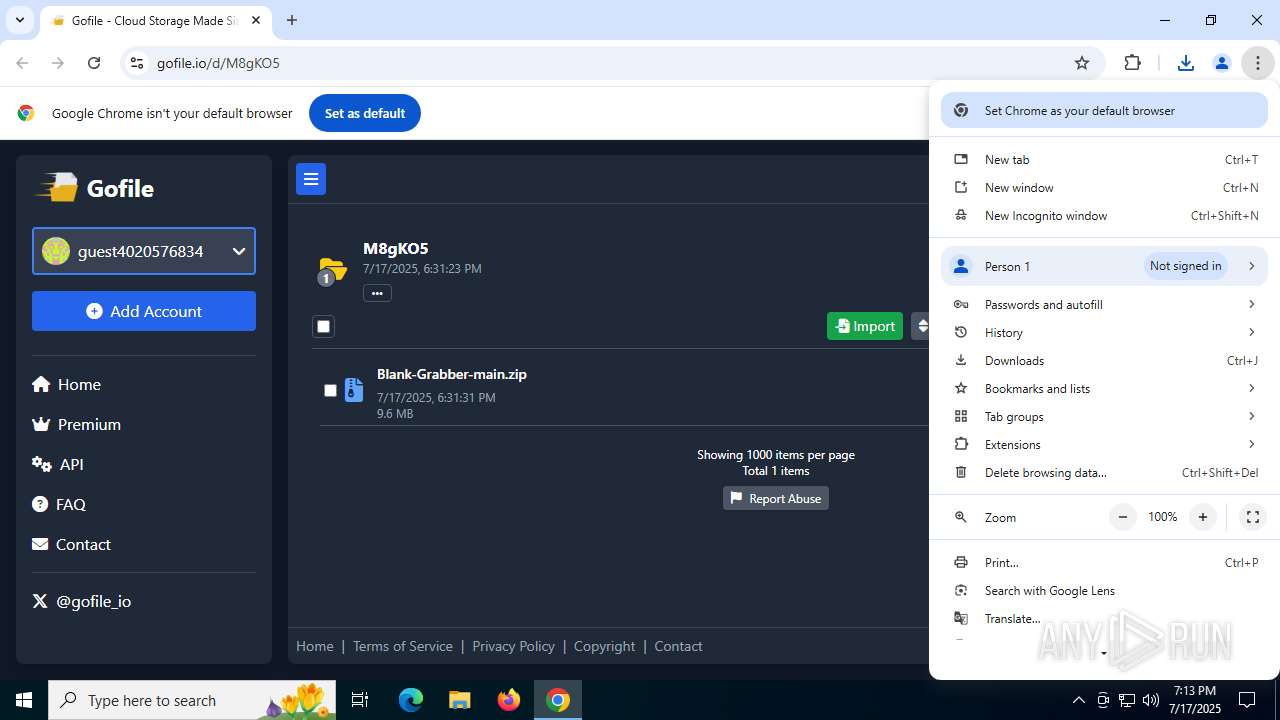Image resolution: width=1280 pixels, height=720 pixels.
Task: Toggle the select-all files checkbox
Action: coord(323,326)
